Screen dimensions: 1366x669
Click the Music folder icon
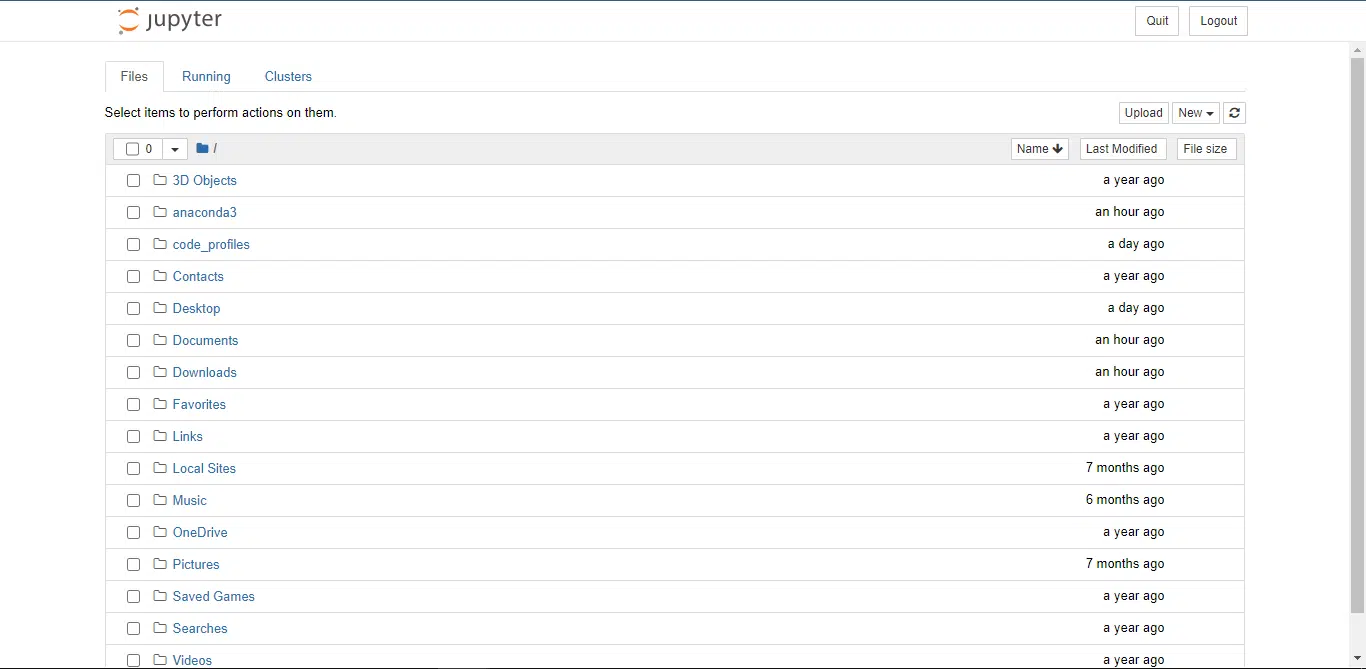click(x=160, y=500)
